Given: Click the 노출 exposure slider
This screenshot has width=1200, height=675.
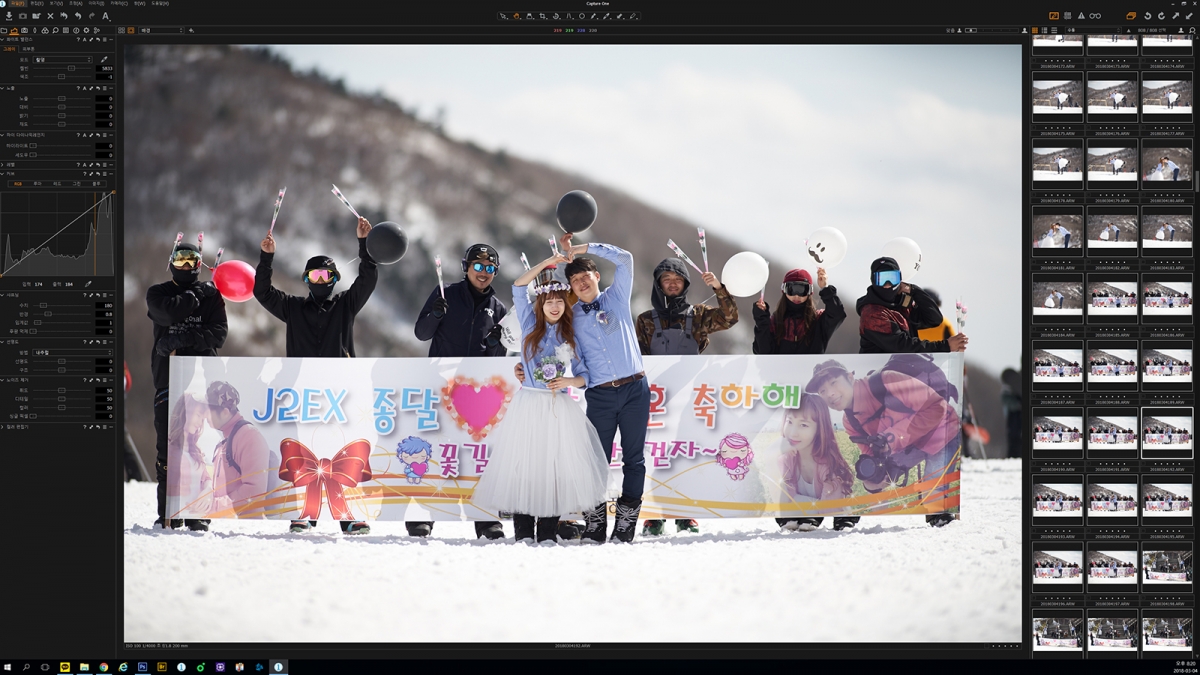Looking at the screenshot, I should click(61, 98).
